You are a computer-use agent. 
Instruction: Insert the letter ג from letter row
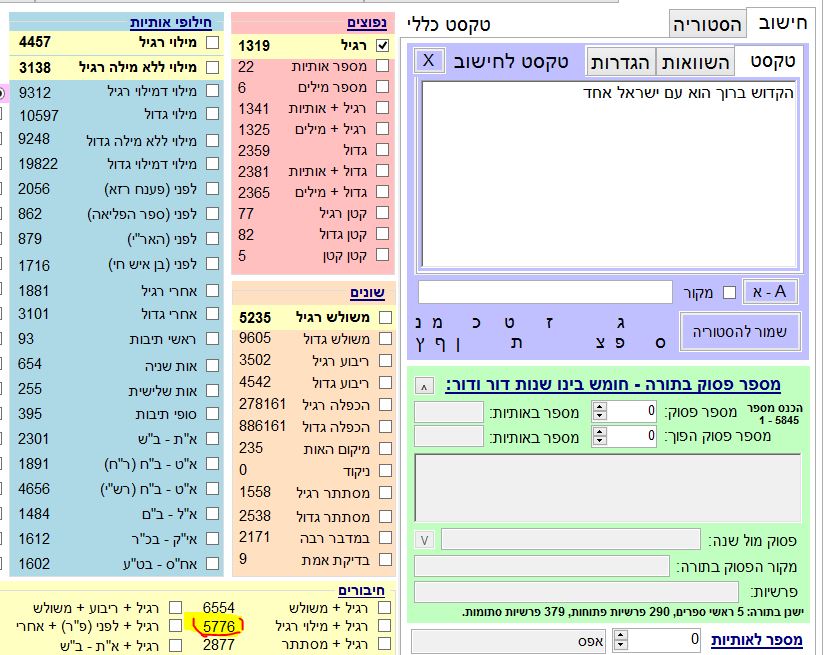622,321
